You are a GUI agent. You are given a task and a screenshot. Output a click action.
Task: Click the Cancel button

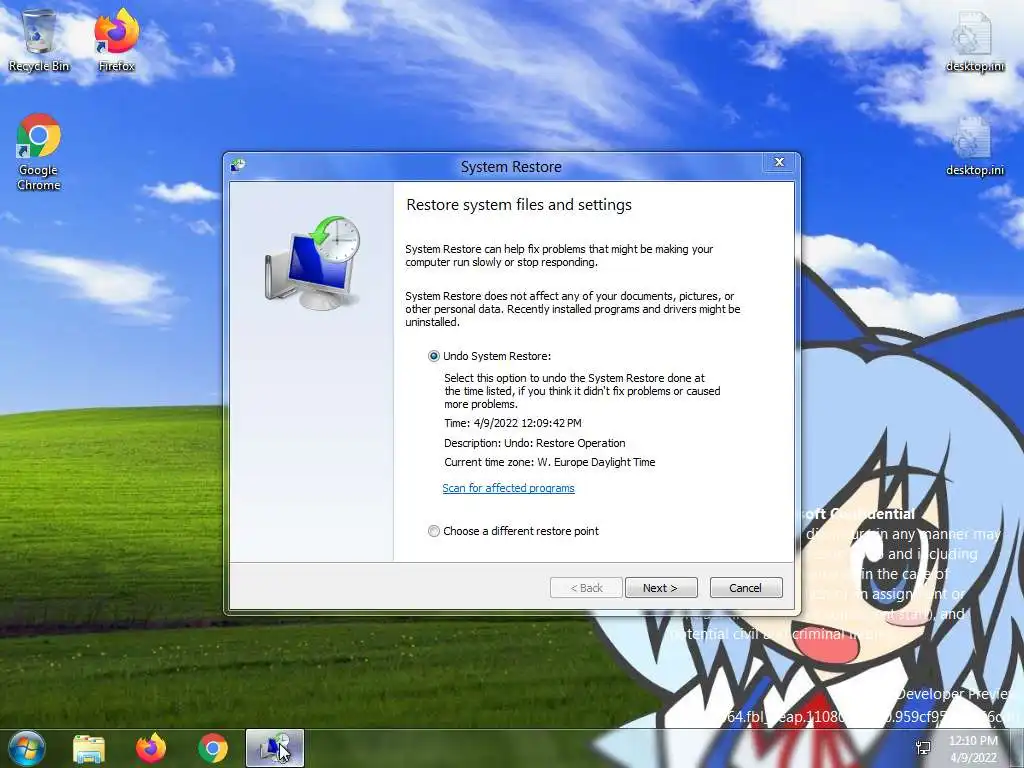coord(746,588)
